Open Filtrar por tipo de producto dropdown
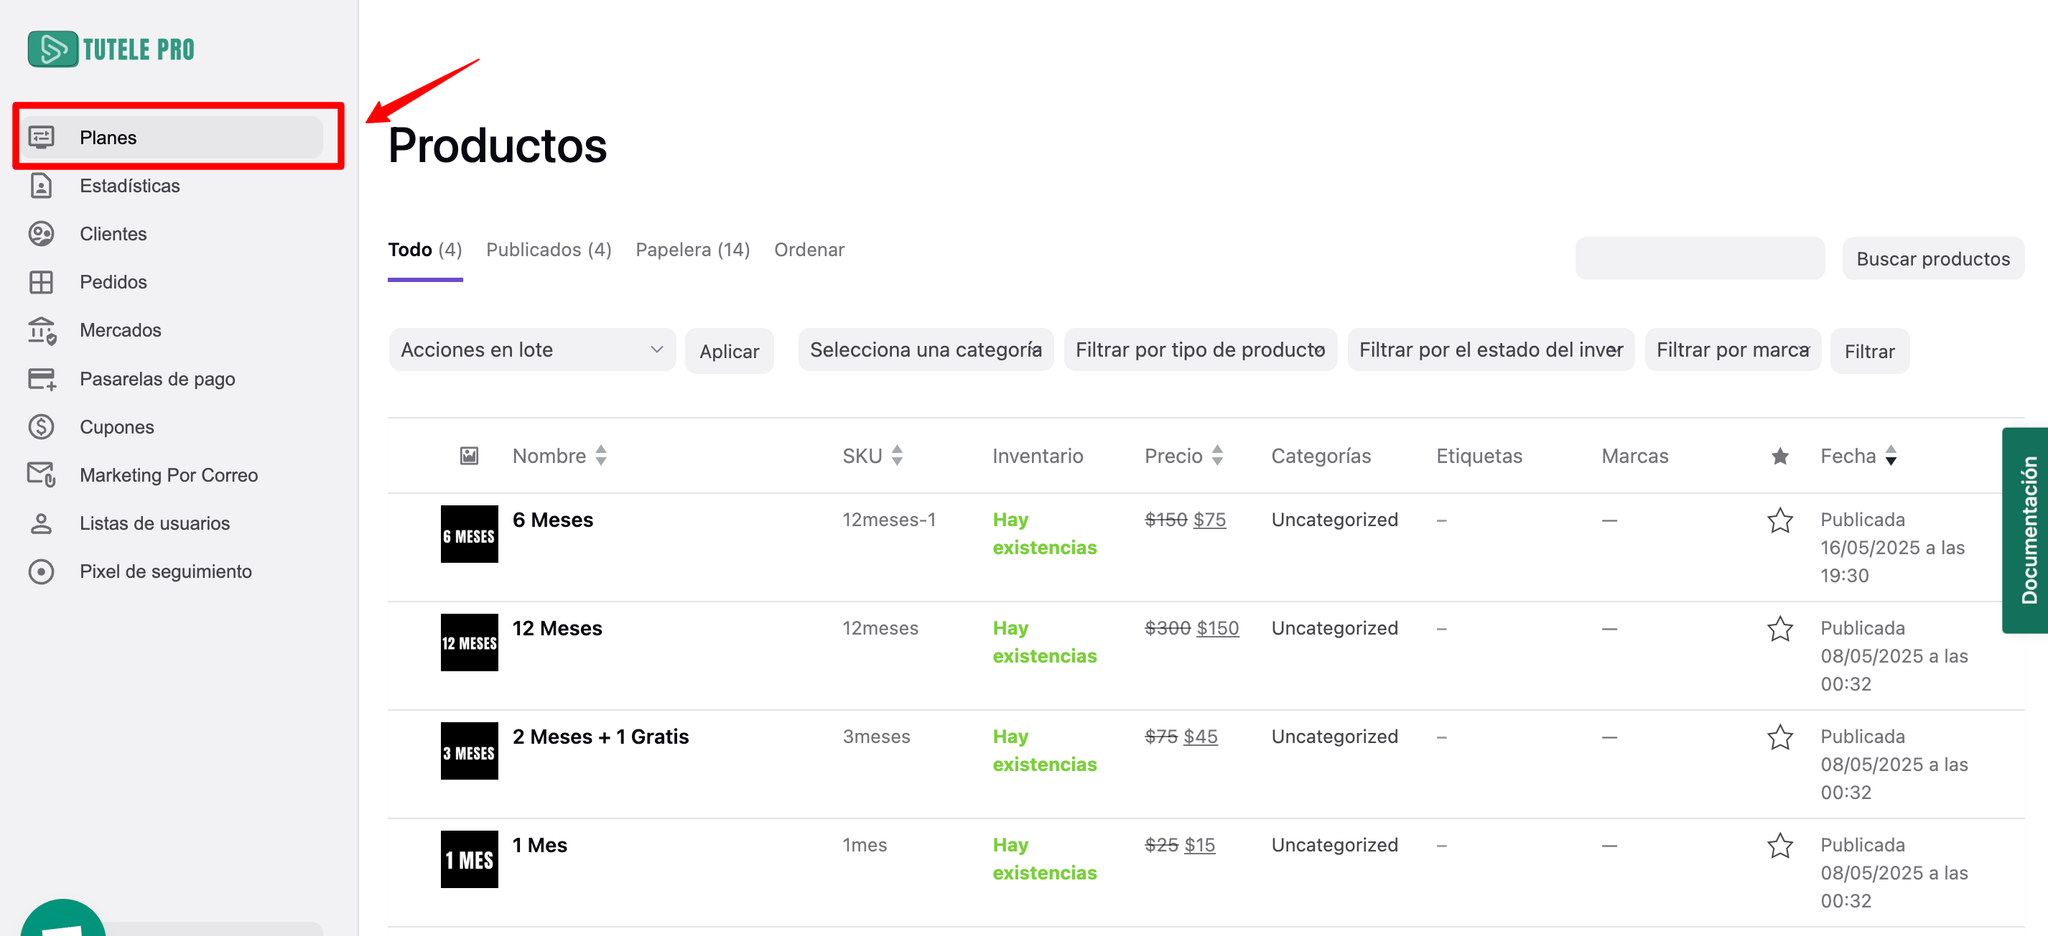The image size is (2048, 936). click(x=1200, y=350)
